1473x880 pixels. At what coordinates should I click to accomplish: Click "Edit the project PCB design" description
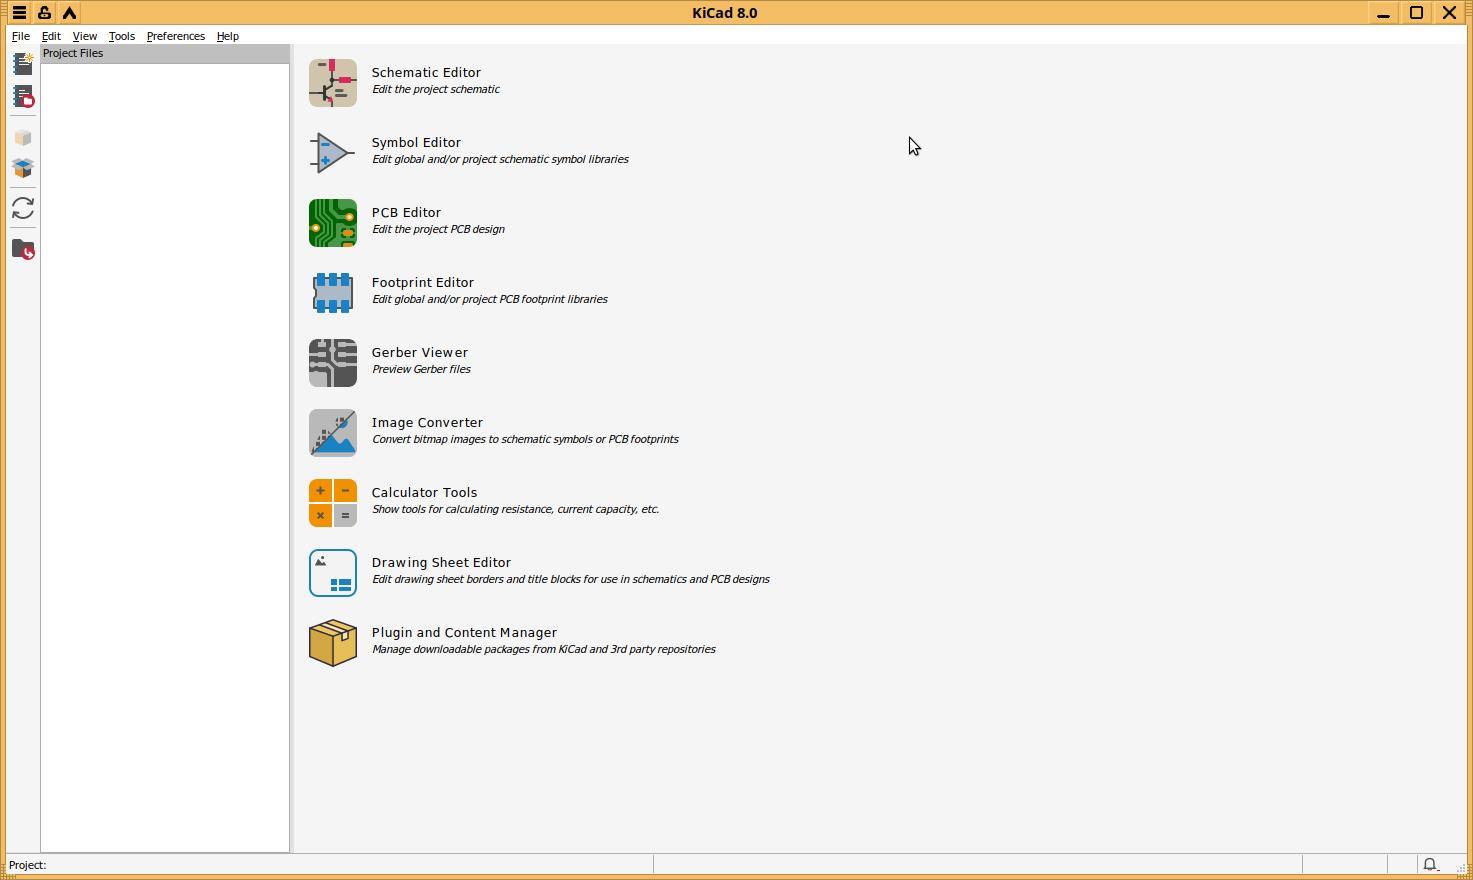438,229
